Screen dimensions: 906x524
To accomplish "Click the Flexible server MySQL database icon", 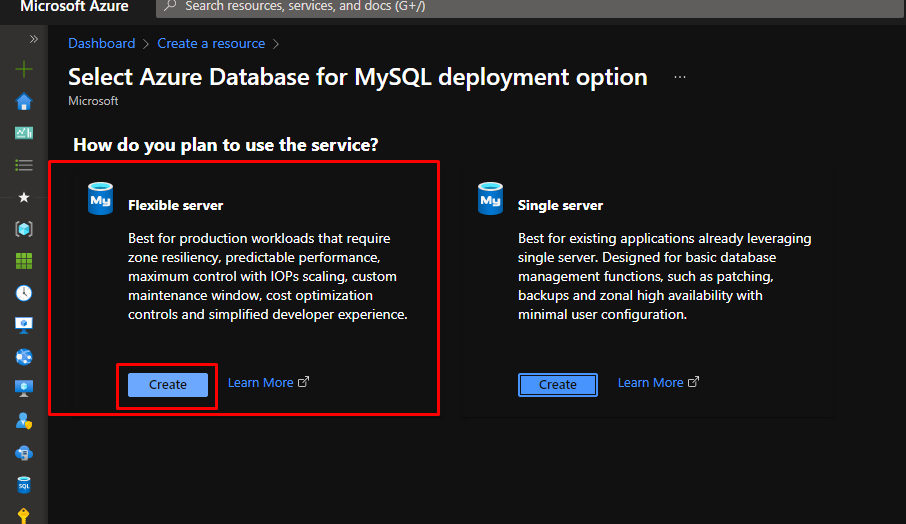I will coord(101,199).
